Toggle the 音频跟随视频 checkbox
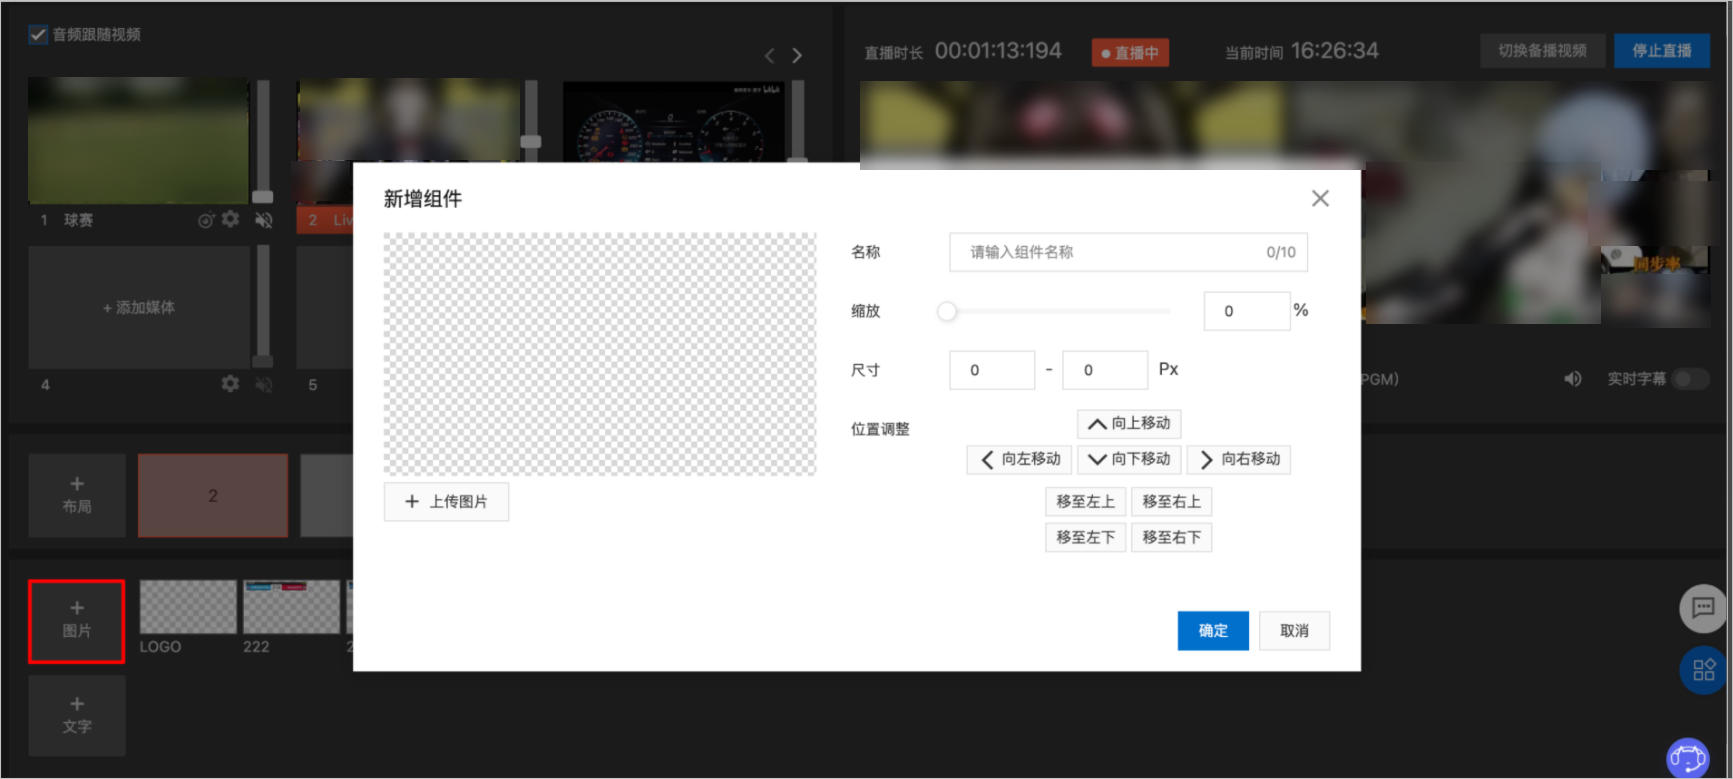 [38, 35]
